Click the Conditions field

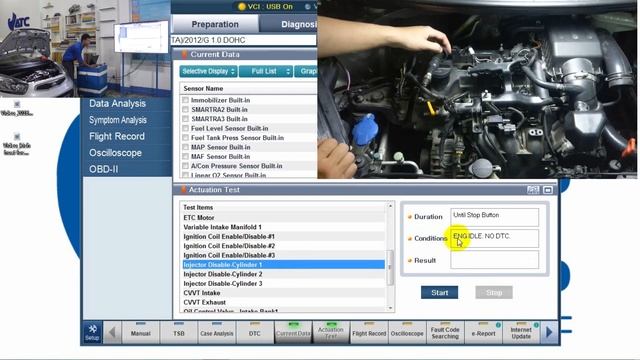pos(494,238)
